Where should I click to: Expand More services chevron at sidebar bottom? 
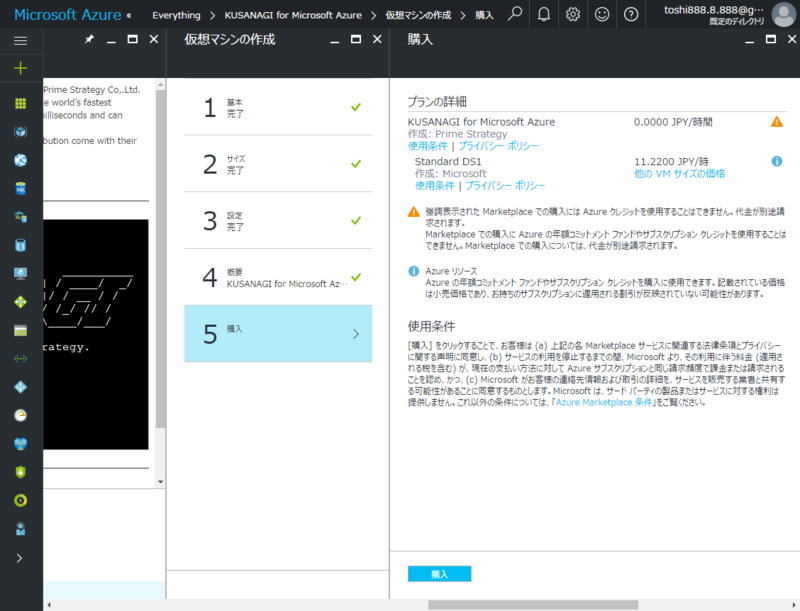click(19, 558)
